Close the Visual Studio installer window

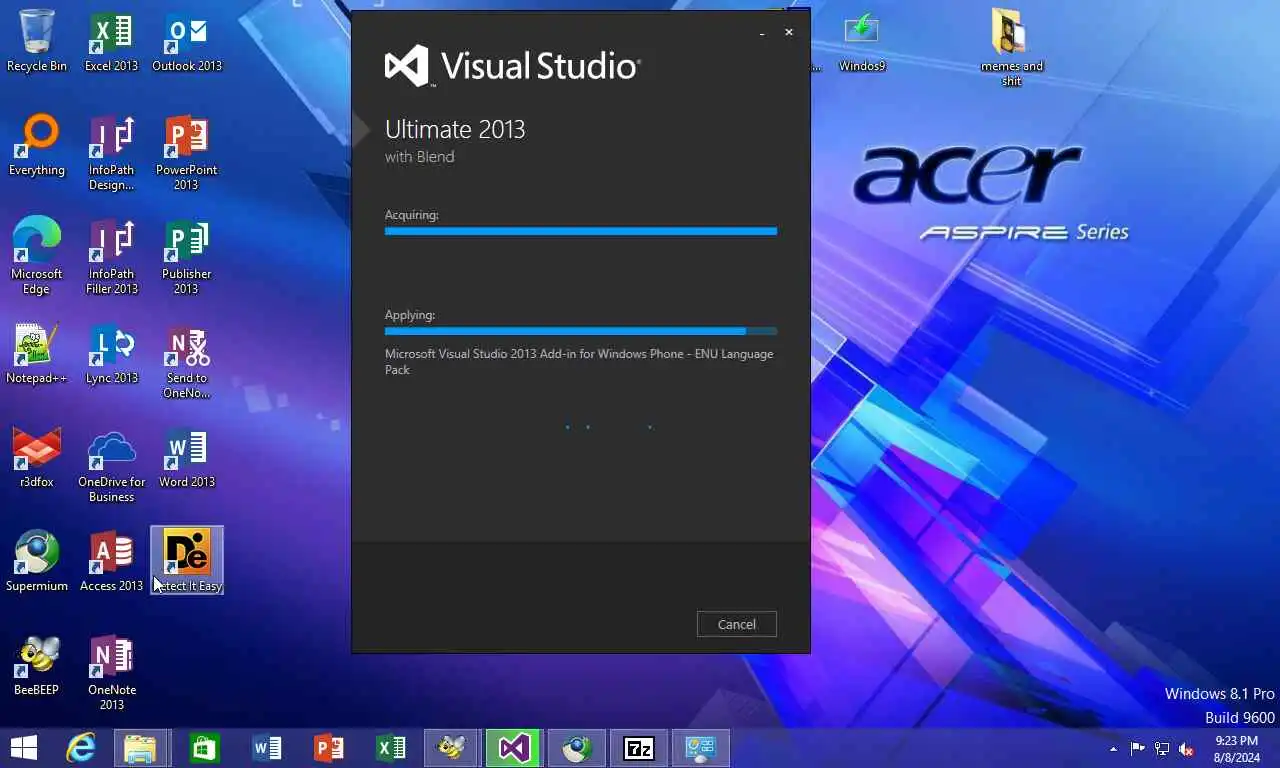789,32
